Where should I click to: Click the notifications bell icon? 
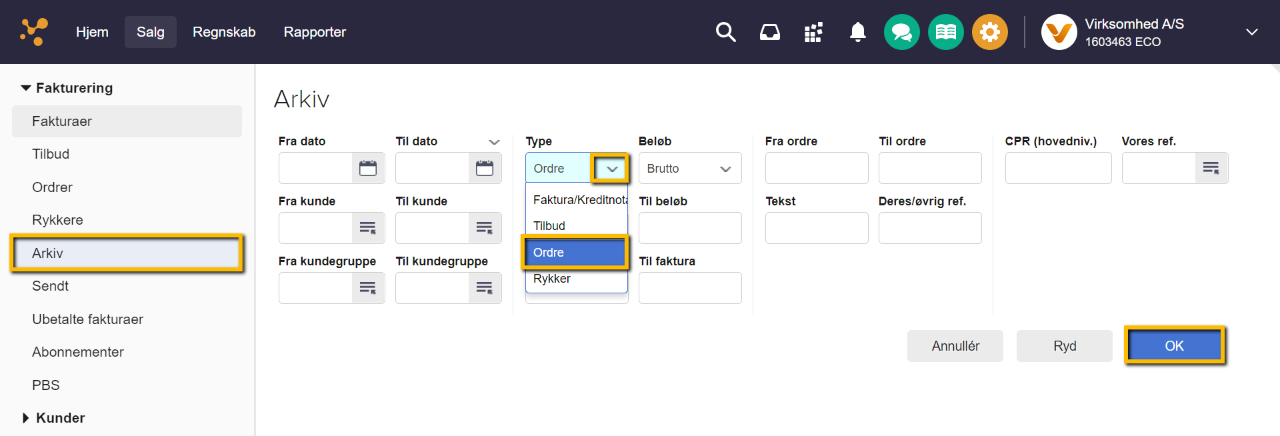(x=858, y=32)
